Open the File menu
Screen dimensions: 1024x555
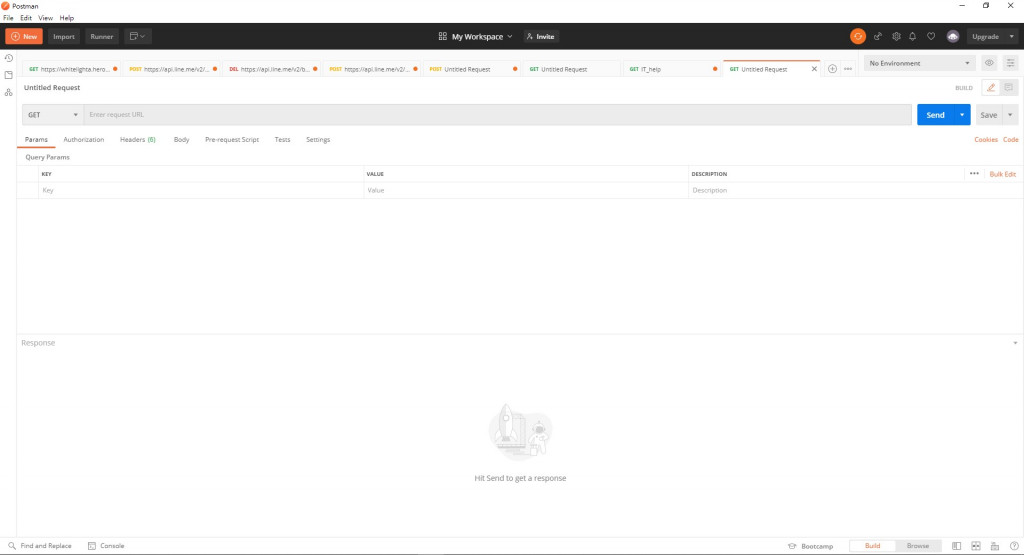click(x=8, y=18)
